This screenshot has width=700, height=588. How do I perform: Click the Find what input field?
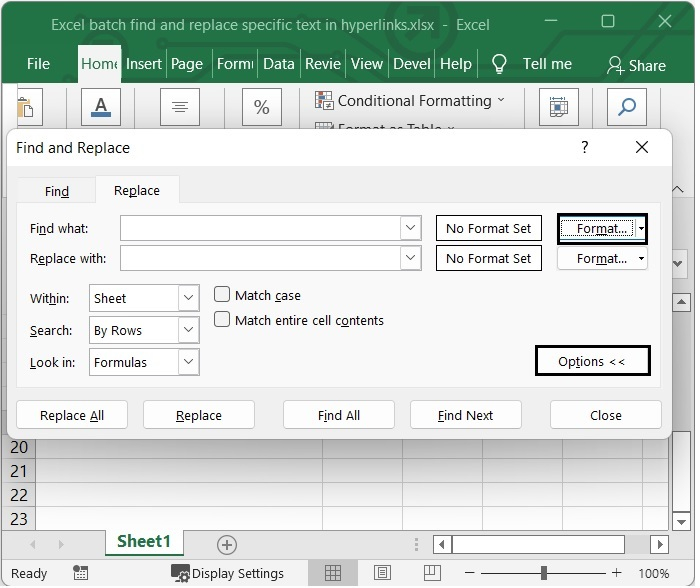point(260,228)
